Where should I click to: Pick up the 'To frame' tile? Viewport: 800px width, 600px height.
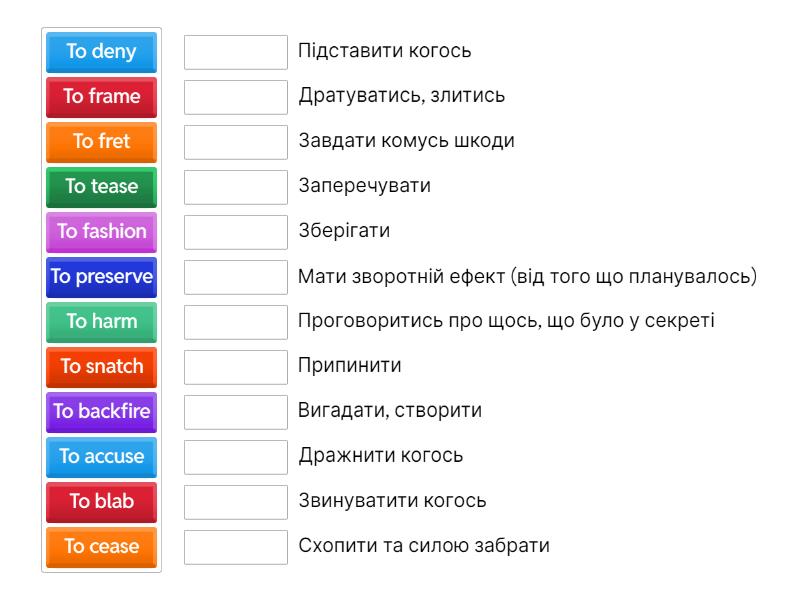(100, 97)
